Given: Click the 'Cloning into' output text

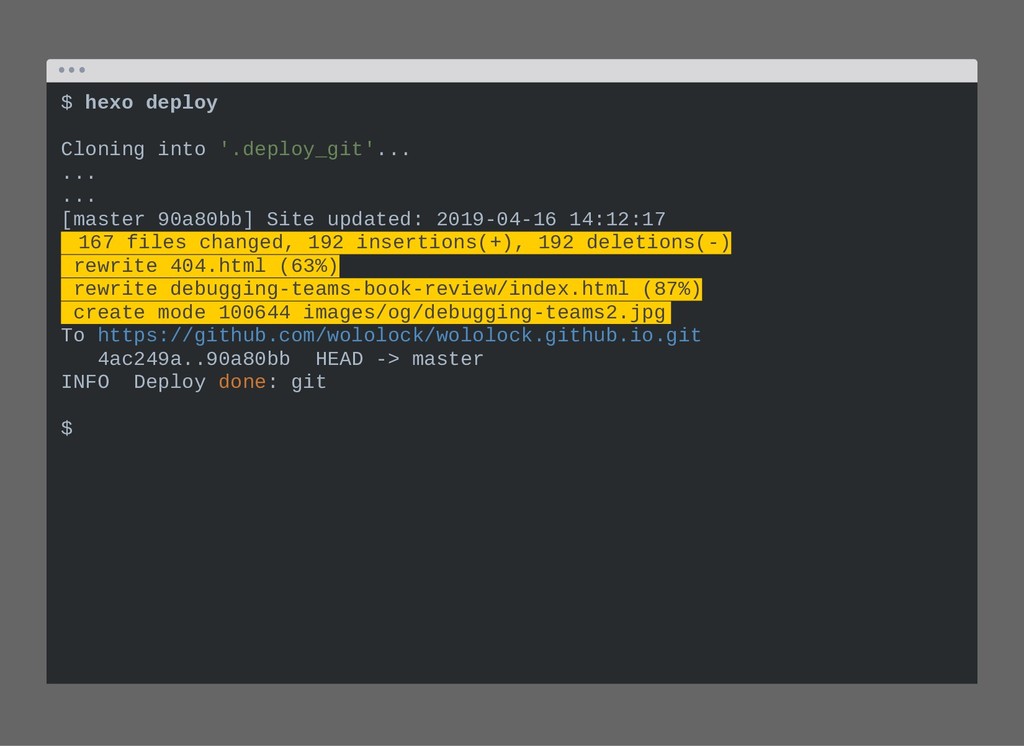Looking at the screenshot, I should (x=133, y=150).
